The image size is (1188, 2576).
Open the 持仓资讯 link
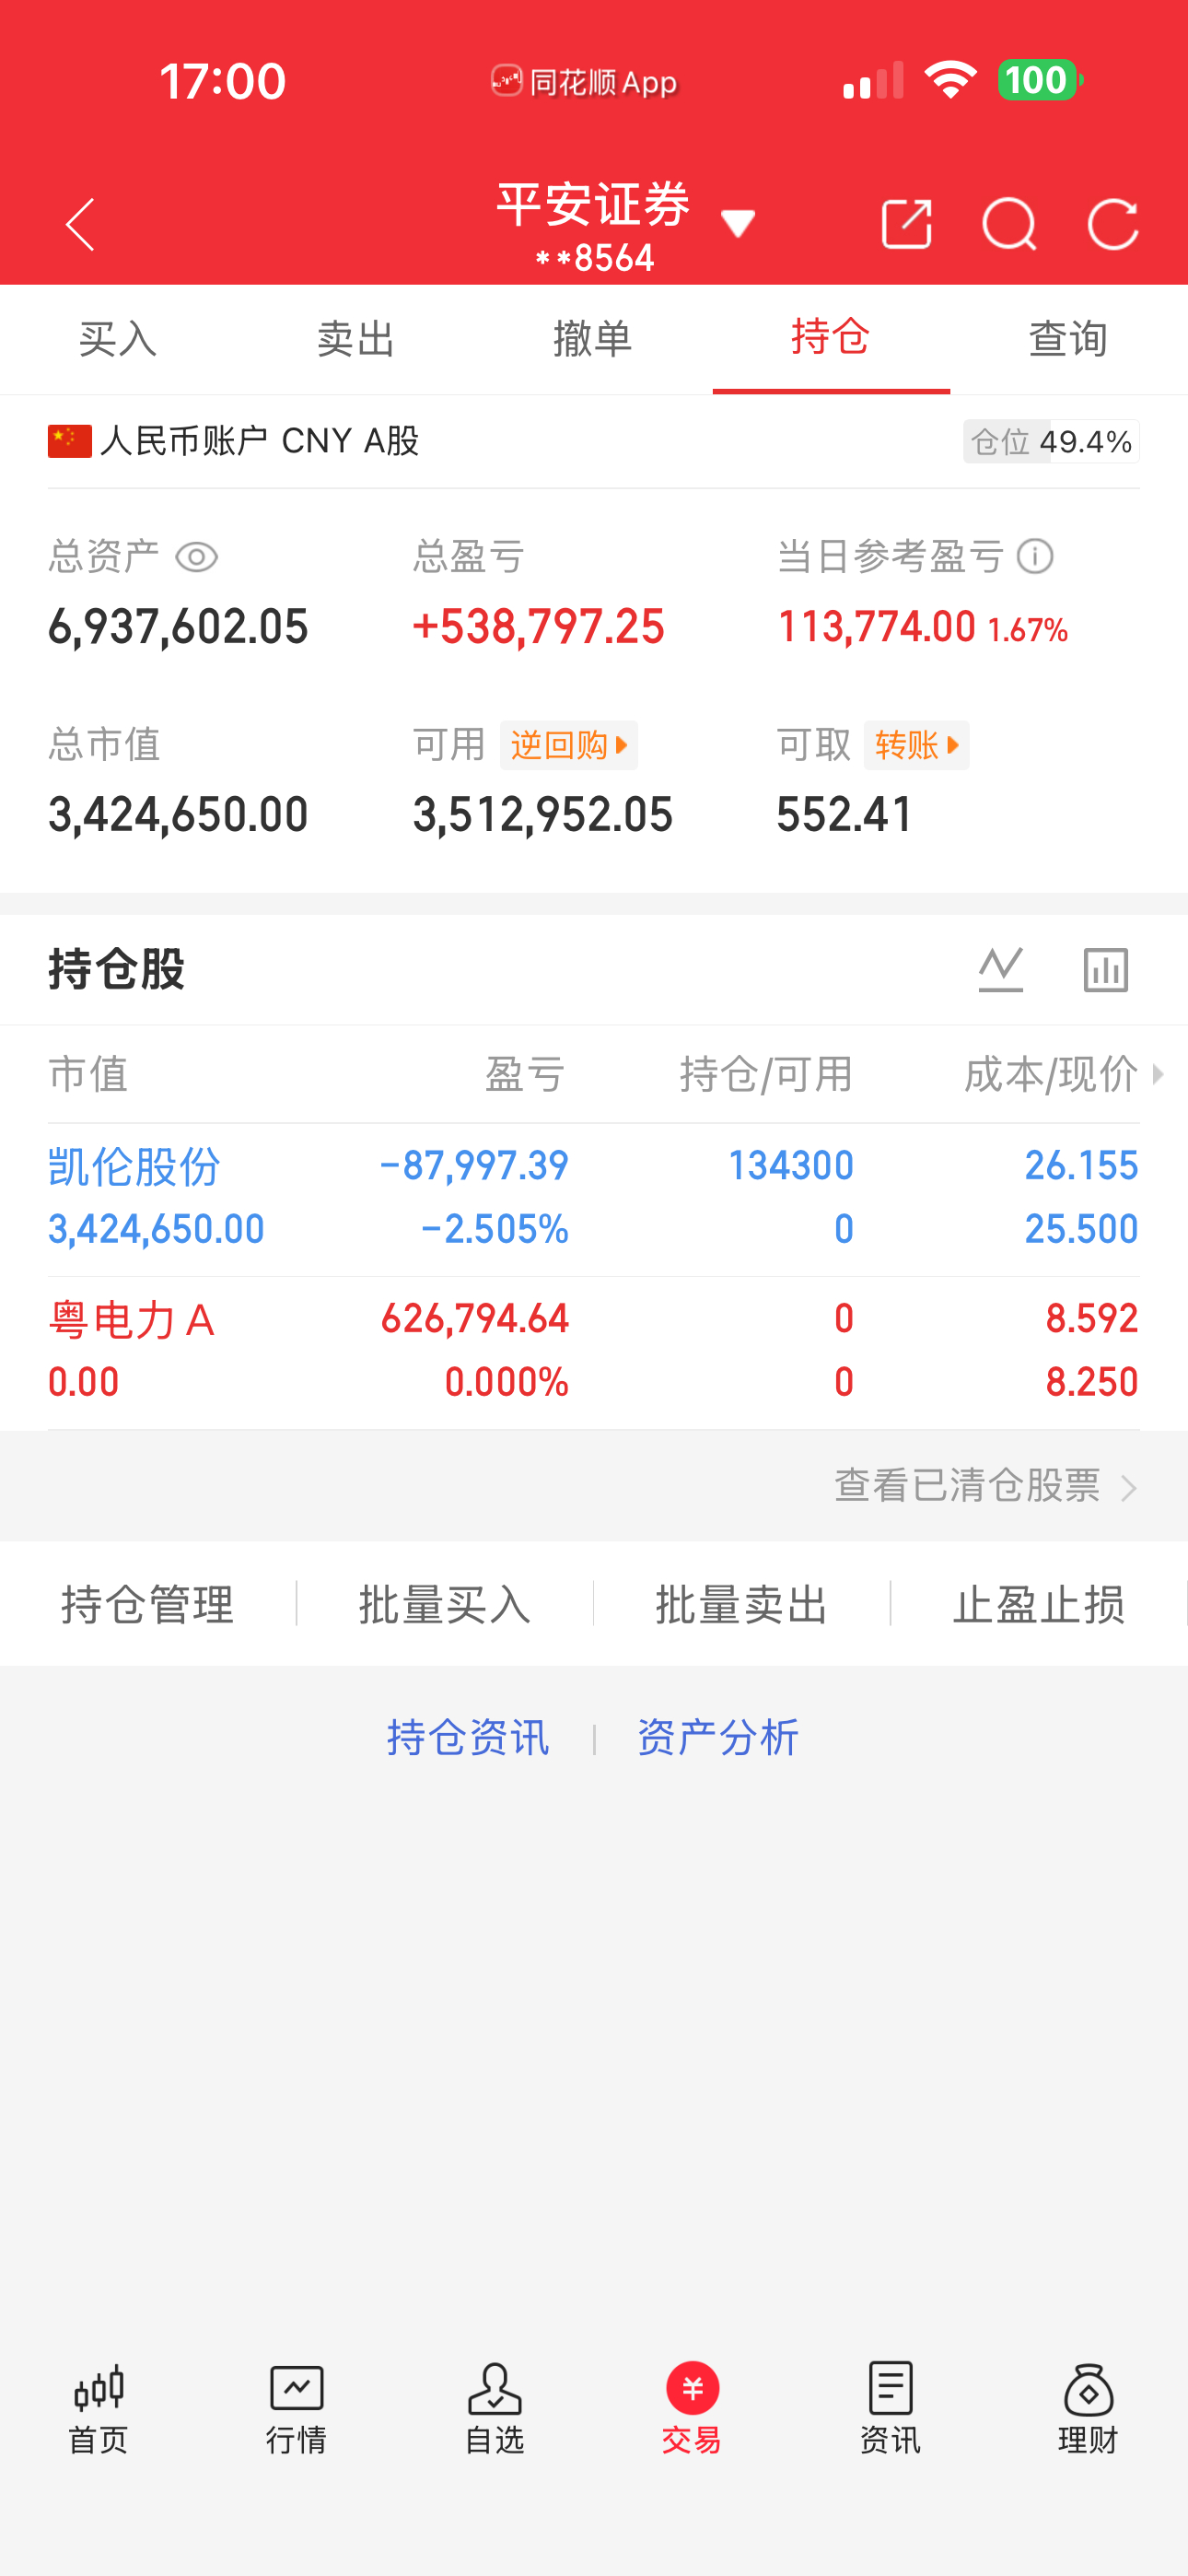coord(468,1738)
